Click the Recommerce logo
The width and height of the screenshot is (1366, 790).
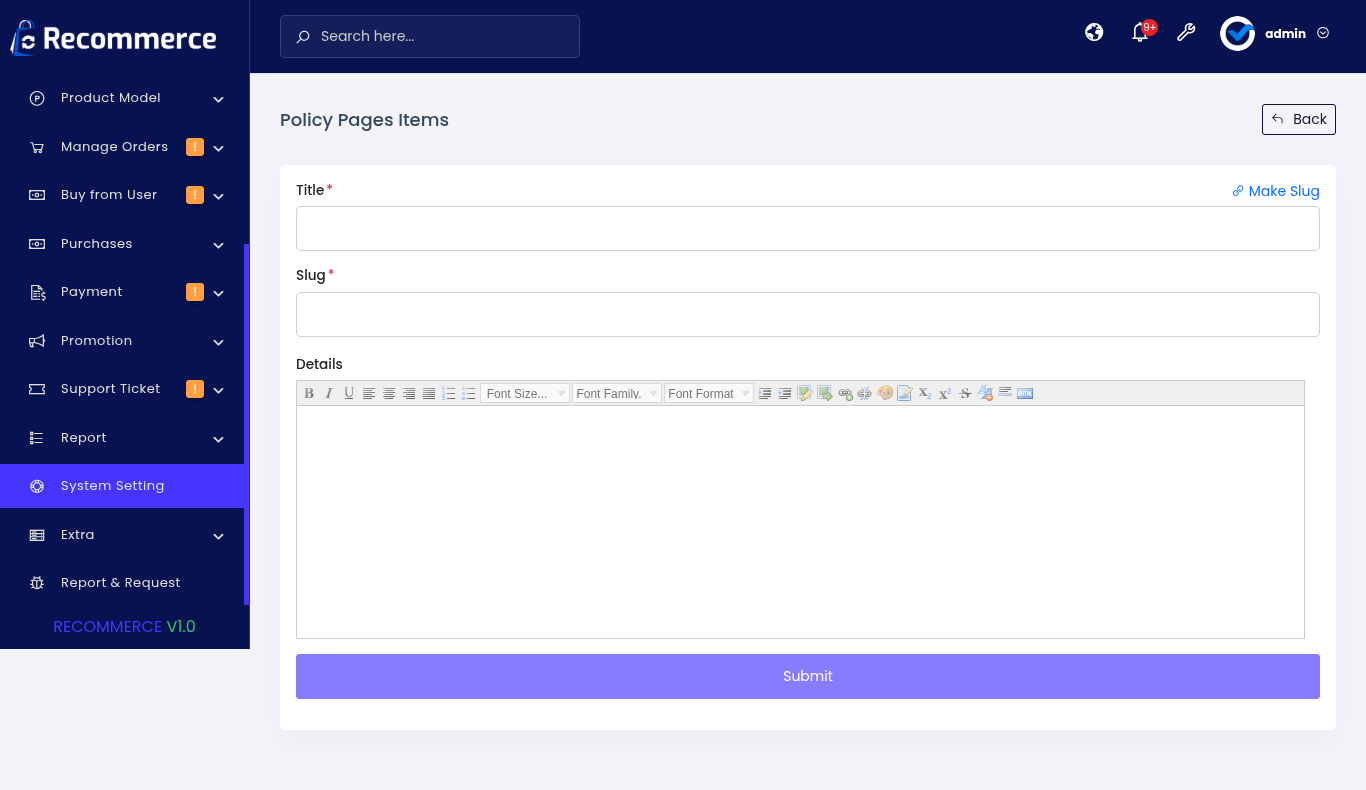113,38
